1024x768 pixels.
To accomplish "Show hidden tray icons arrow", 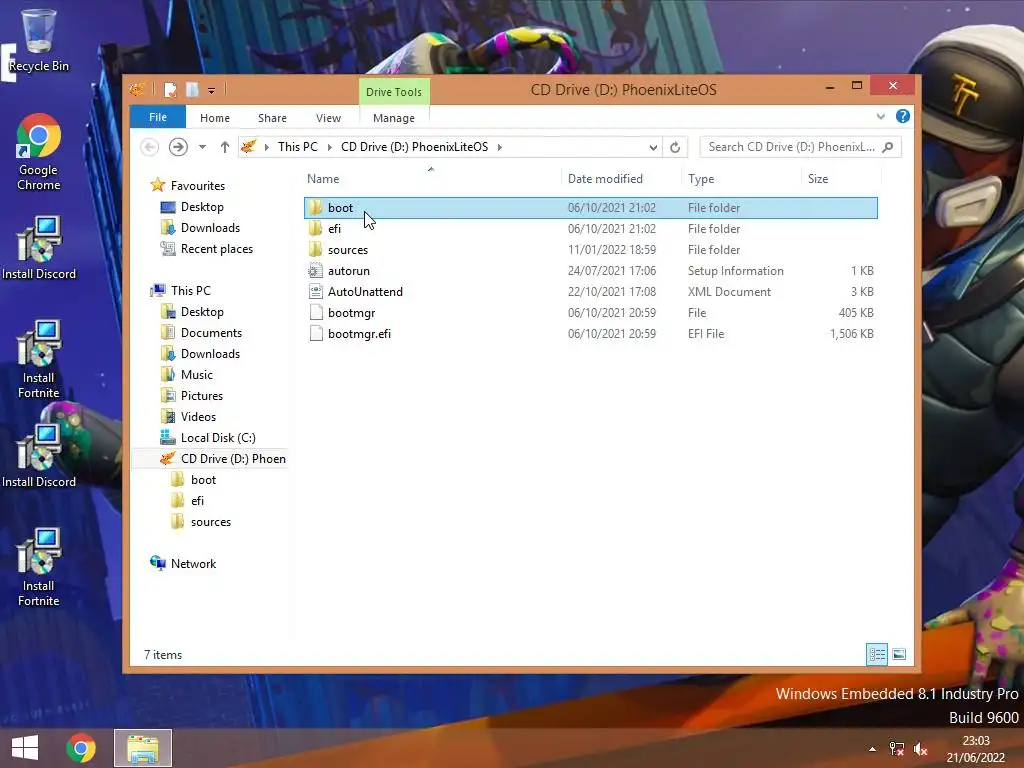I will [x=872, y=749].
